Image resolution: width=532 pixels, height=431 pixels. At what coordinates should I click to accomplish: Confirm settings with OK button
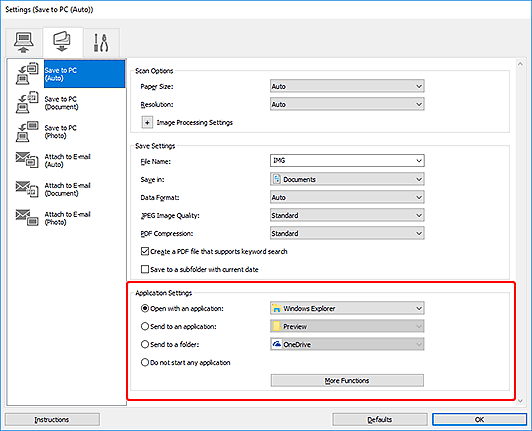[x=479, y=419]
